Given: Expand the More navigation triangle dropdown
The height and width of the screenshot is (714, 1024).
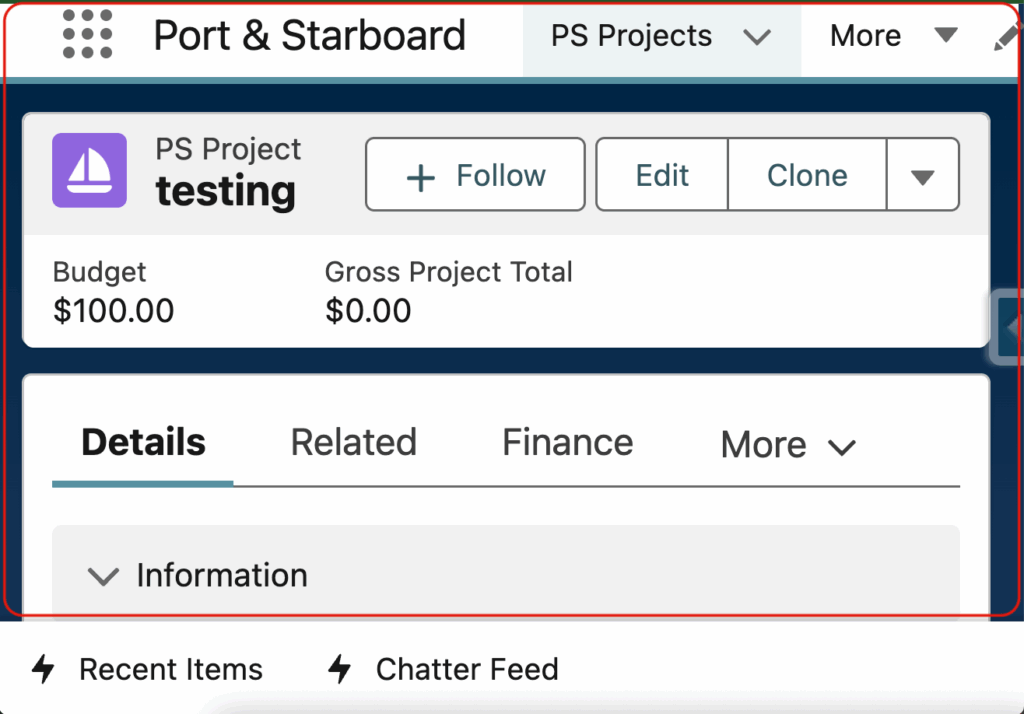Looking at the screenshot, I should [945, 36].
